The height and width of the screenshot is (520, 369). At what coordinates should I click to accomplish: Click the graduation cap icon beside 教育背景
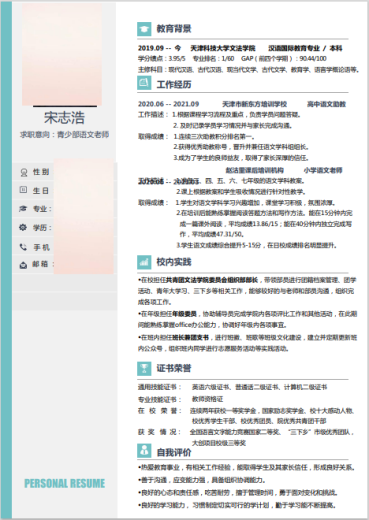point(144,29)
